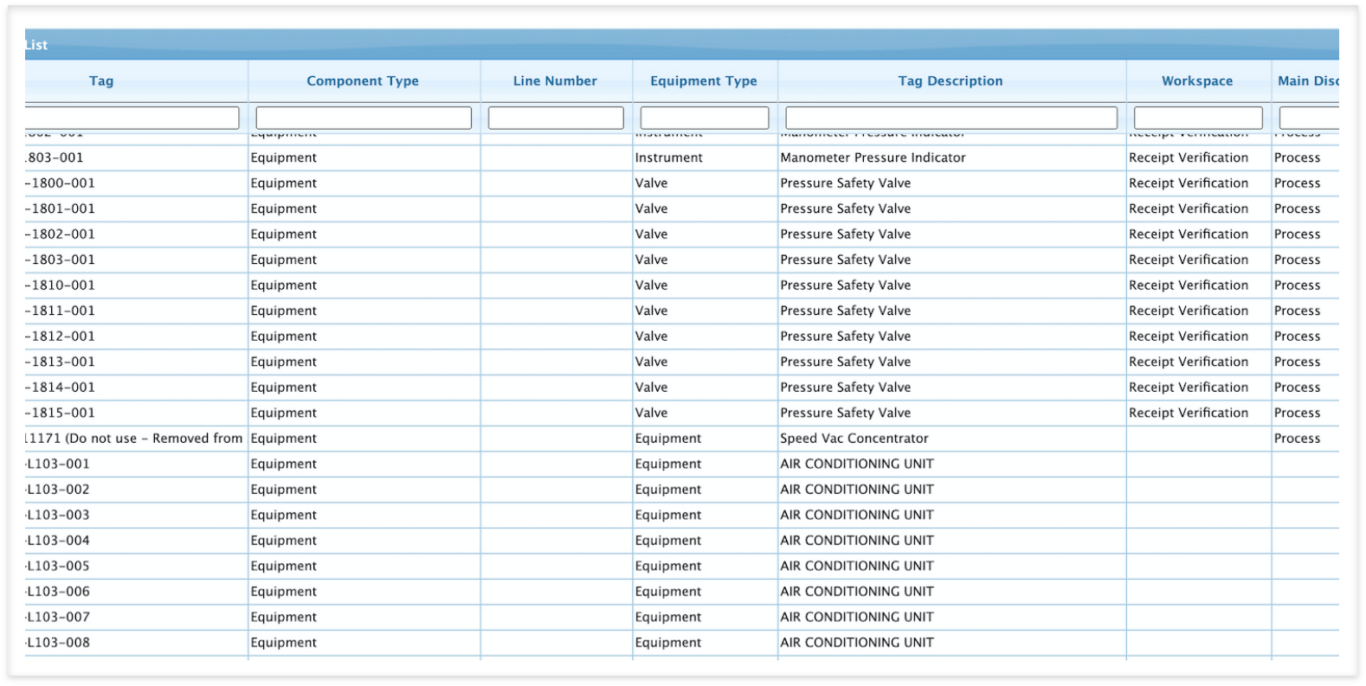Image resolution: width=1366 pixels, height=686 pixels.
Task: Click the Line Number column header
Action: (555, 81)
